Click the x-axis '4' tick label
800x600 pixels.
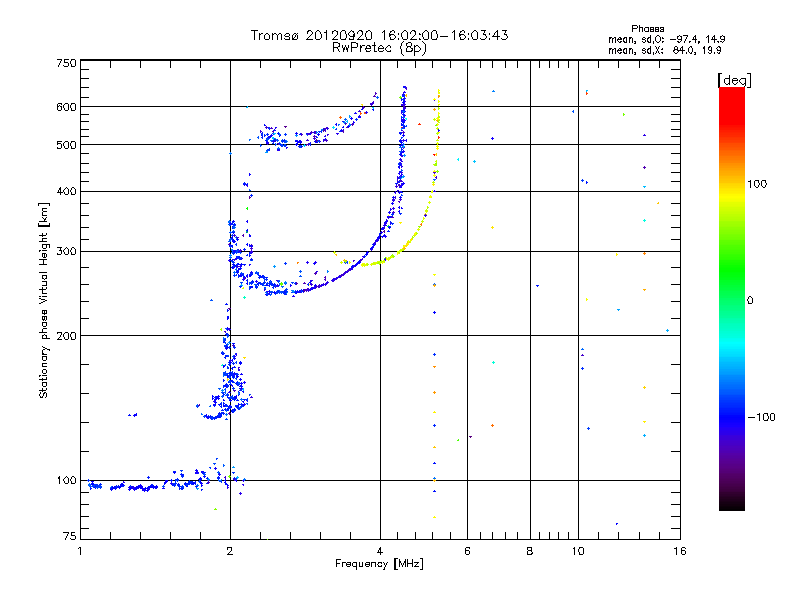click(x=380, y=551)
